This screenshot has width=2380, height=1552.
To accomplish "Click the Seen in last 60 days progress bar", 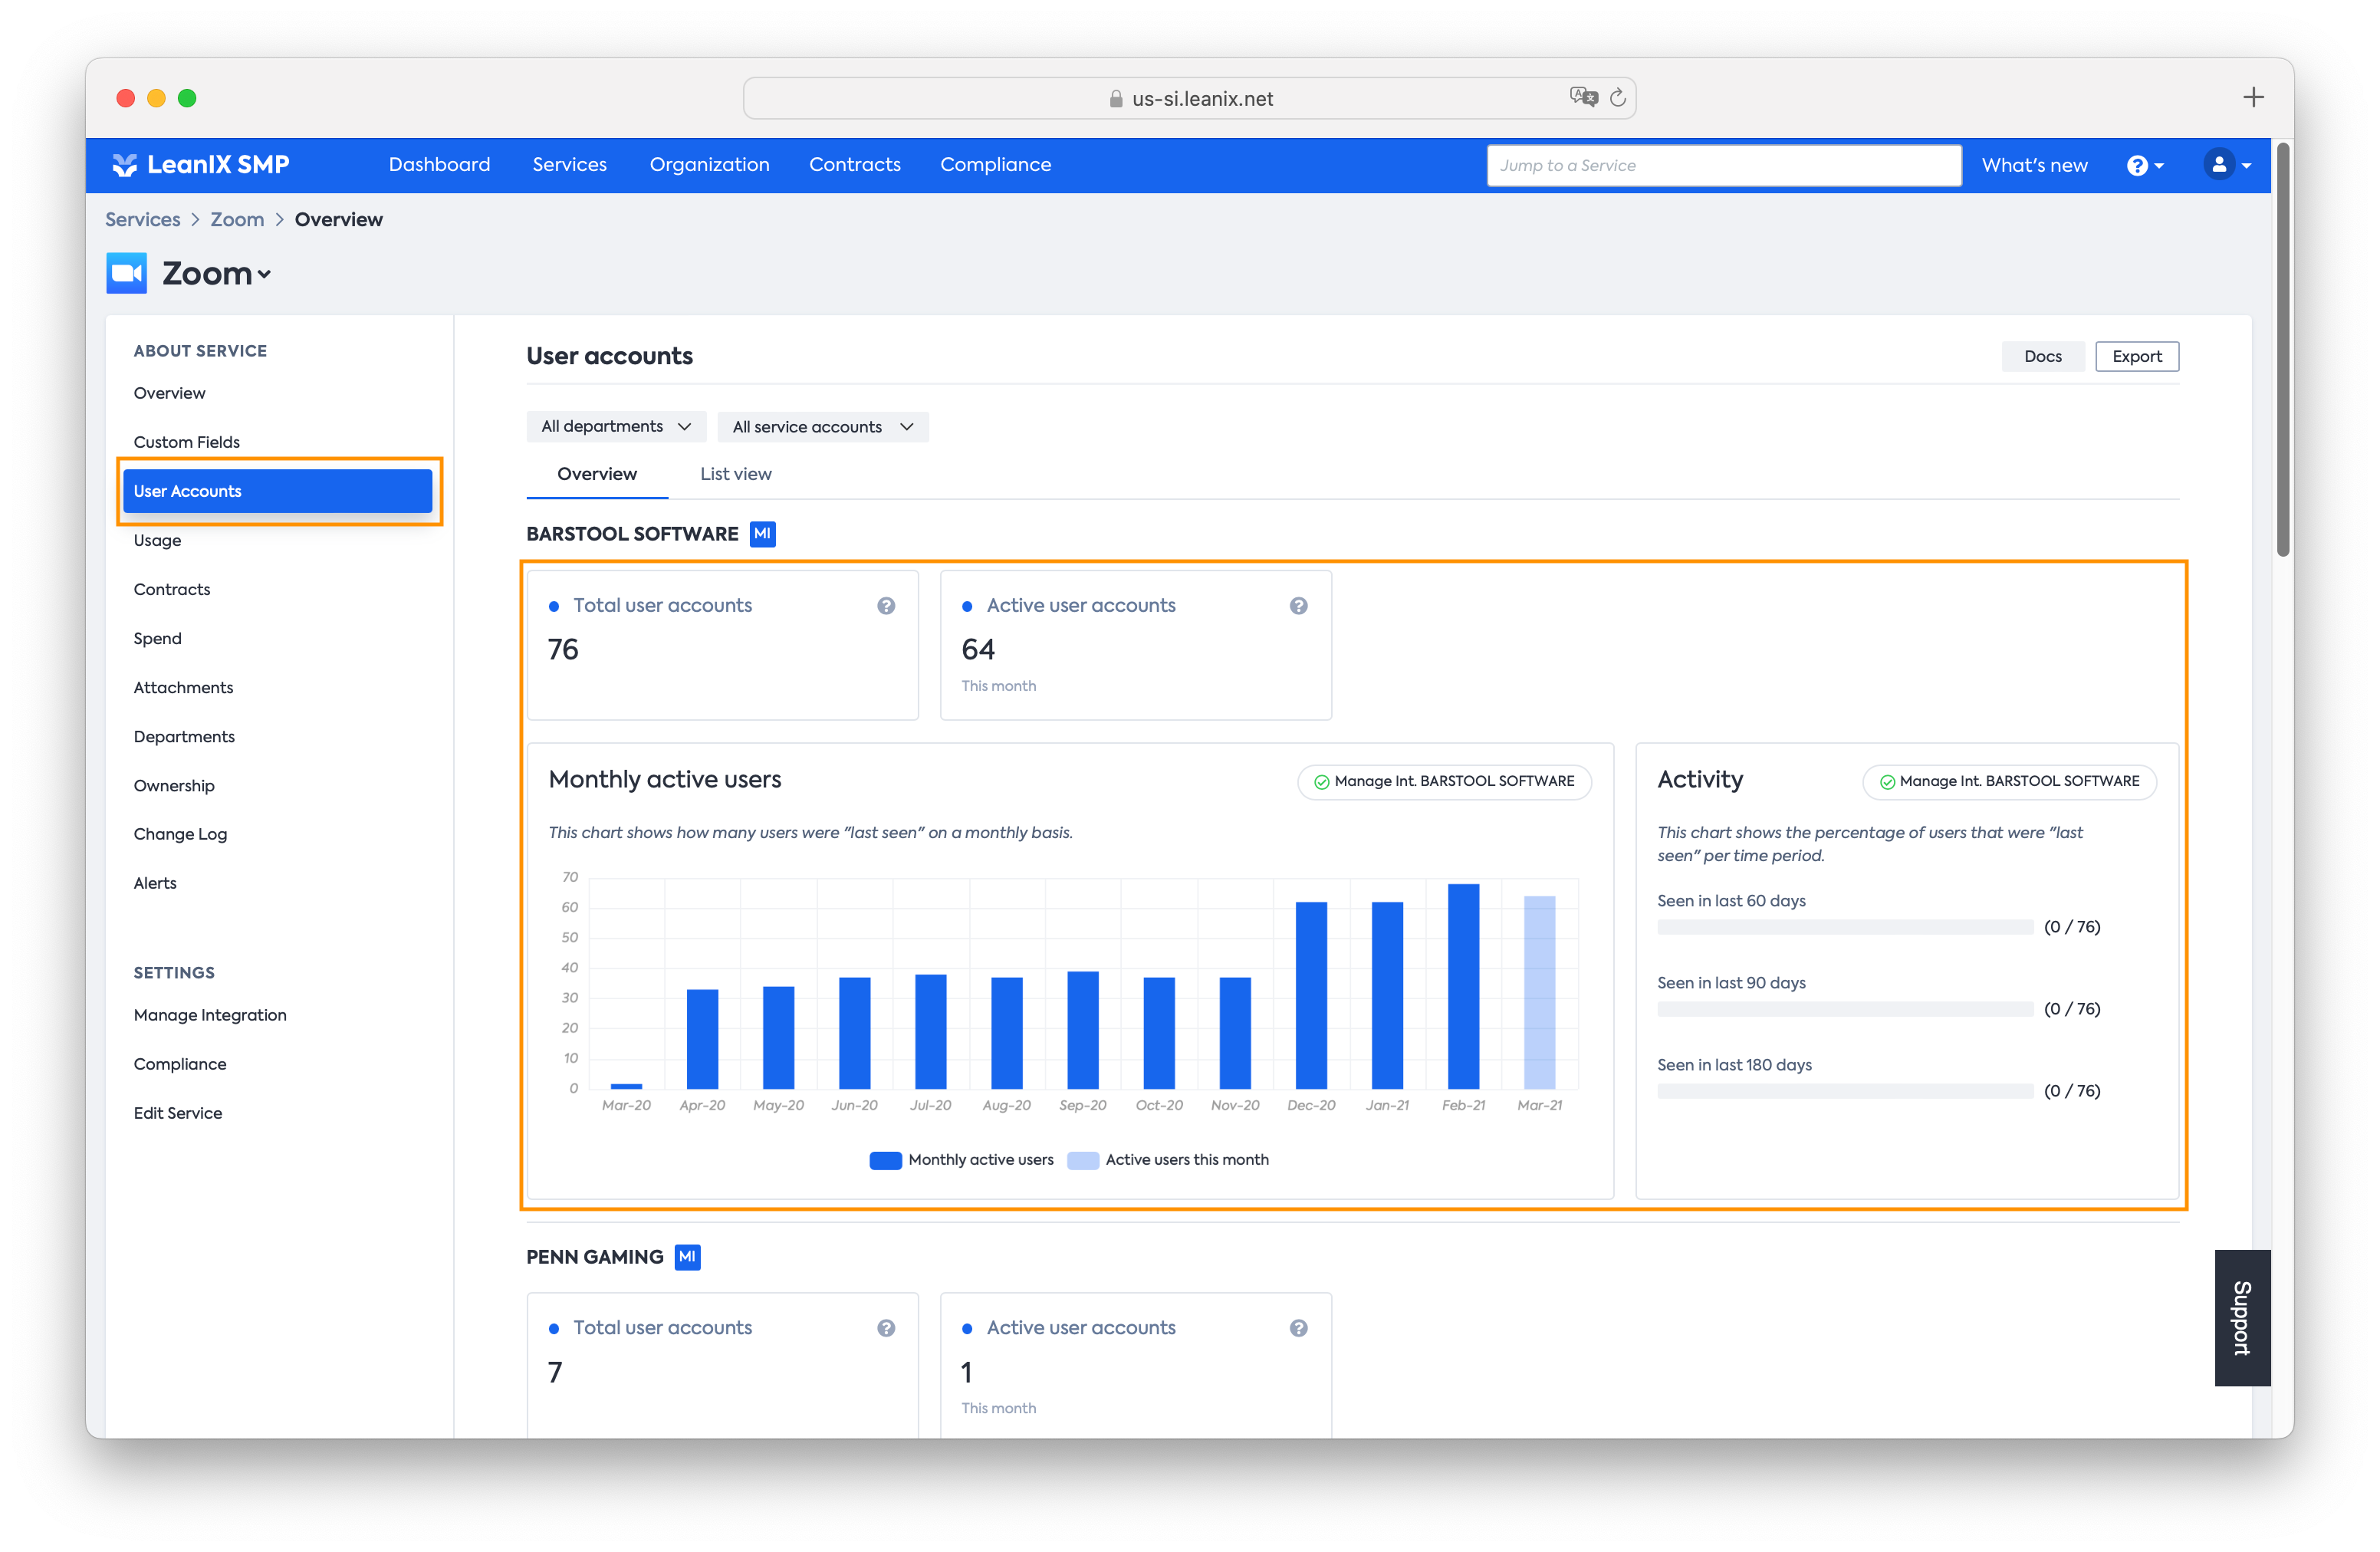I will [x=1845, y=927].
